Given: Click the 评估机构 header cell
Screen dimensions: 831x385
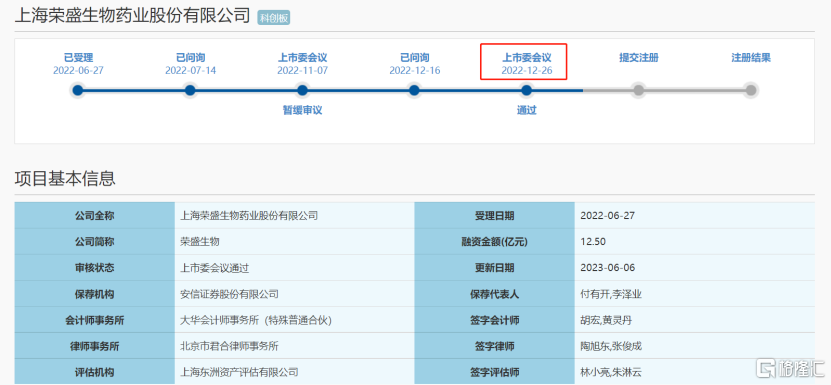Looking at the screenshot, I should pyautogui.click(x=94, y=372).
